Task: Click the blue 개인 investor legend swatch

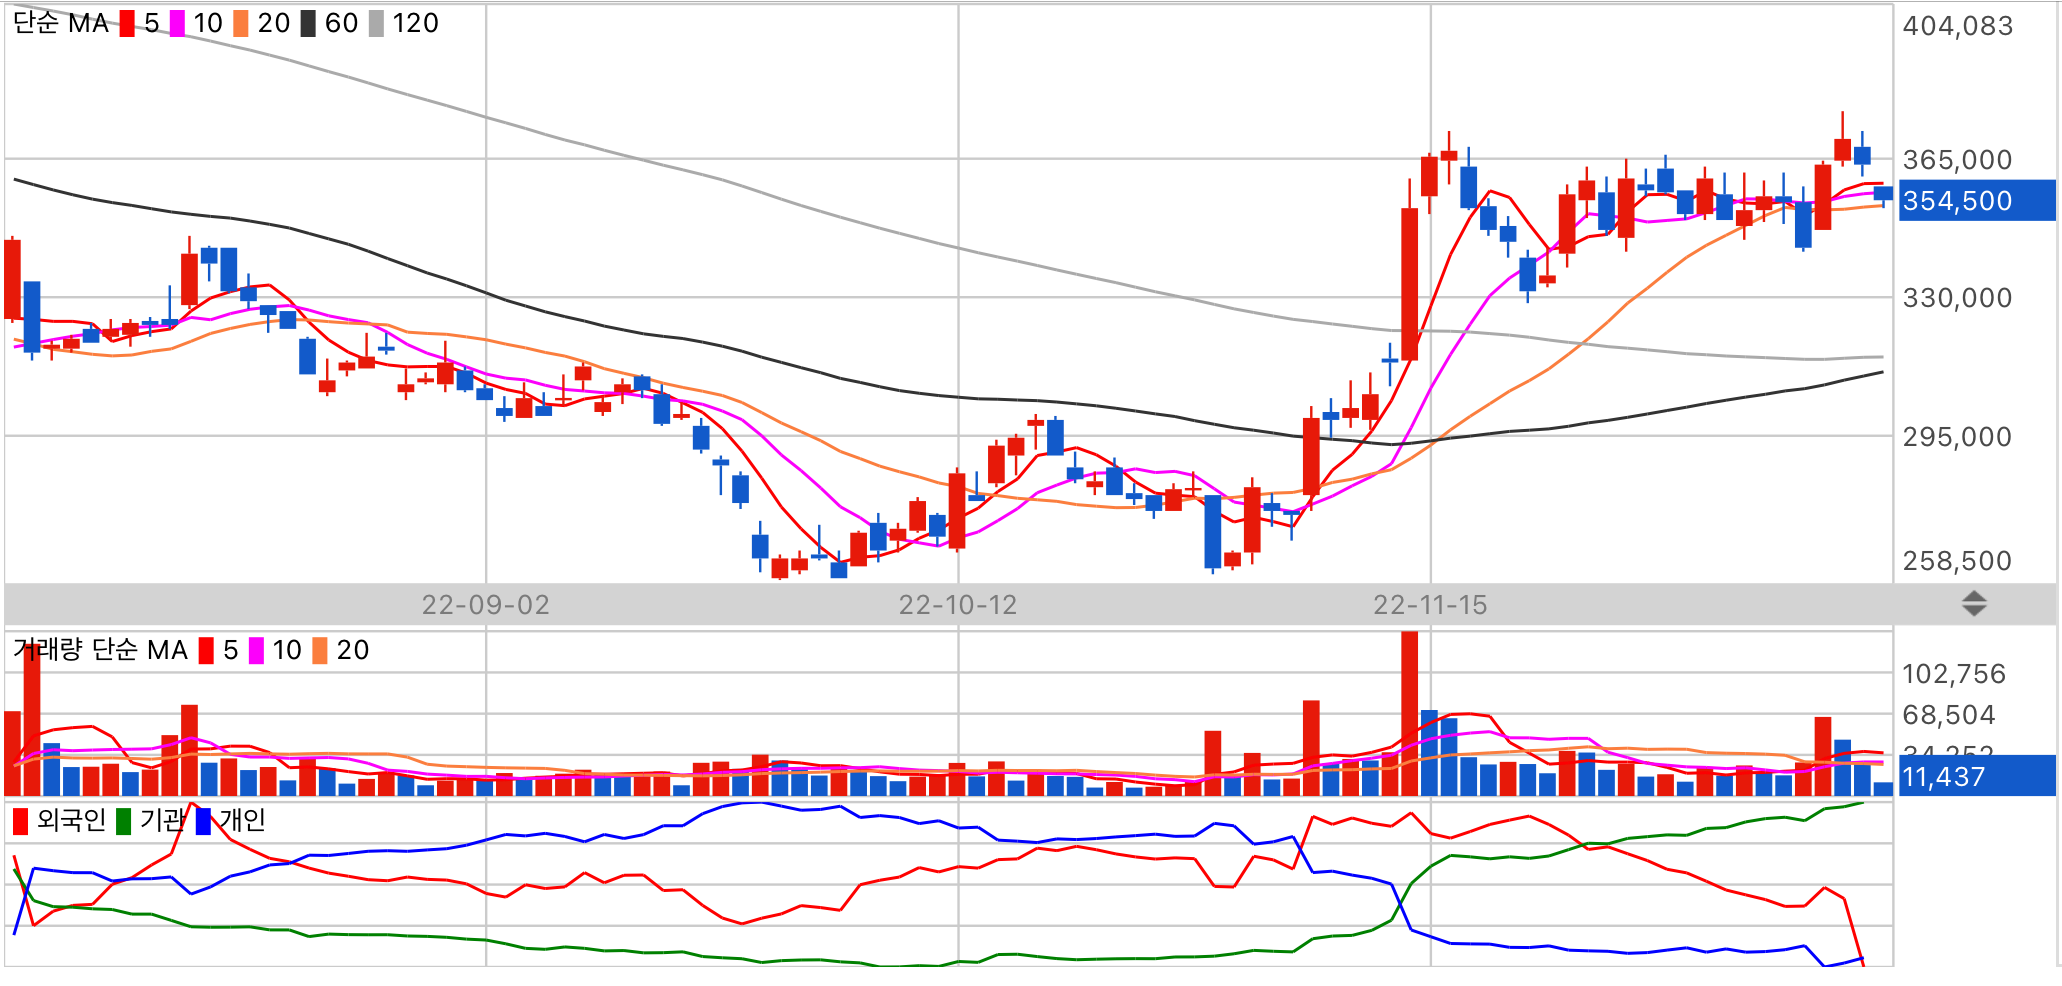Action: pyautogui.click(x=204, y=821)
